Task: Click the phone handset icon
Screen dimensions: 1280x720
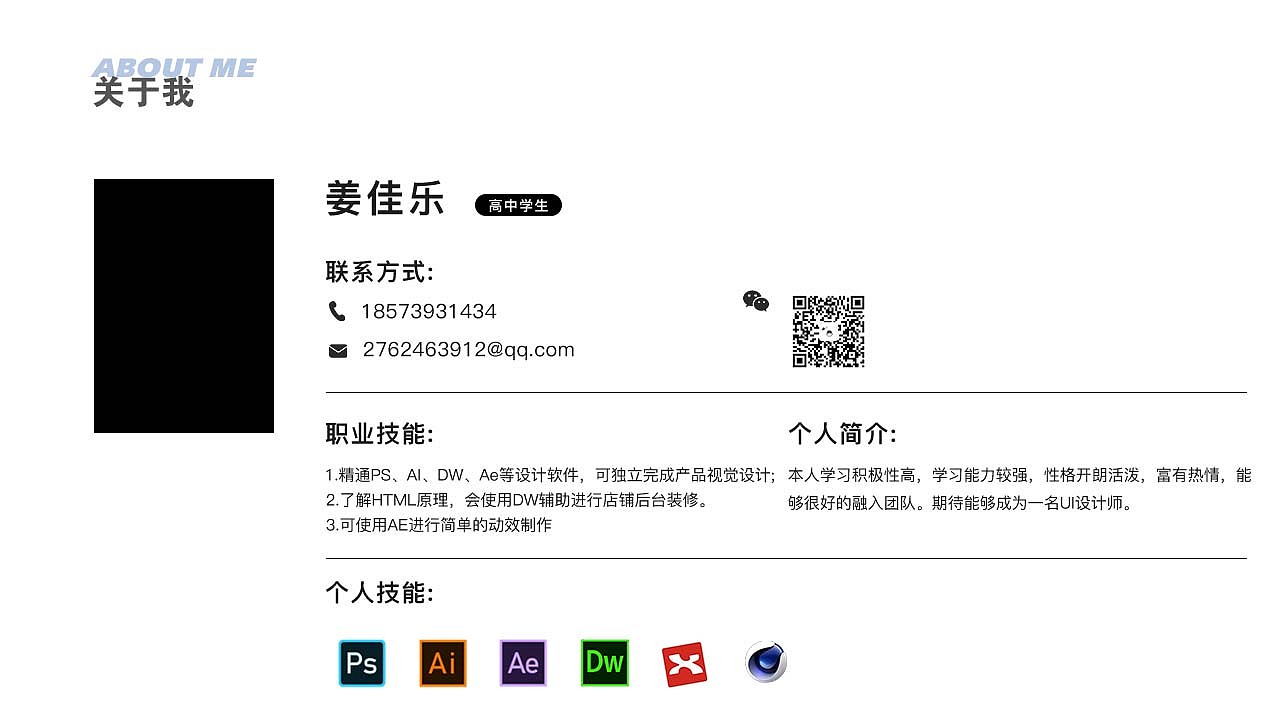Action: pyautogui.click(x=337, y=311)
